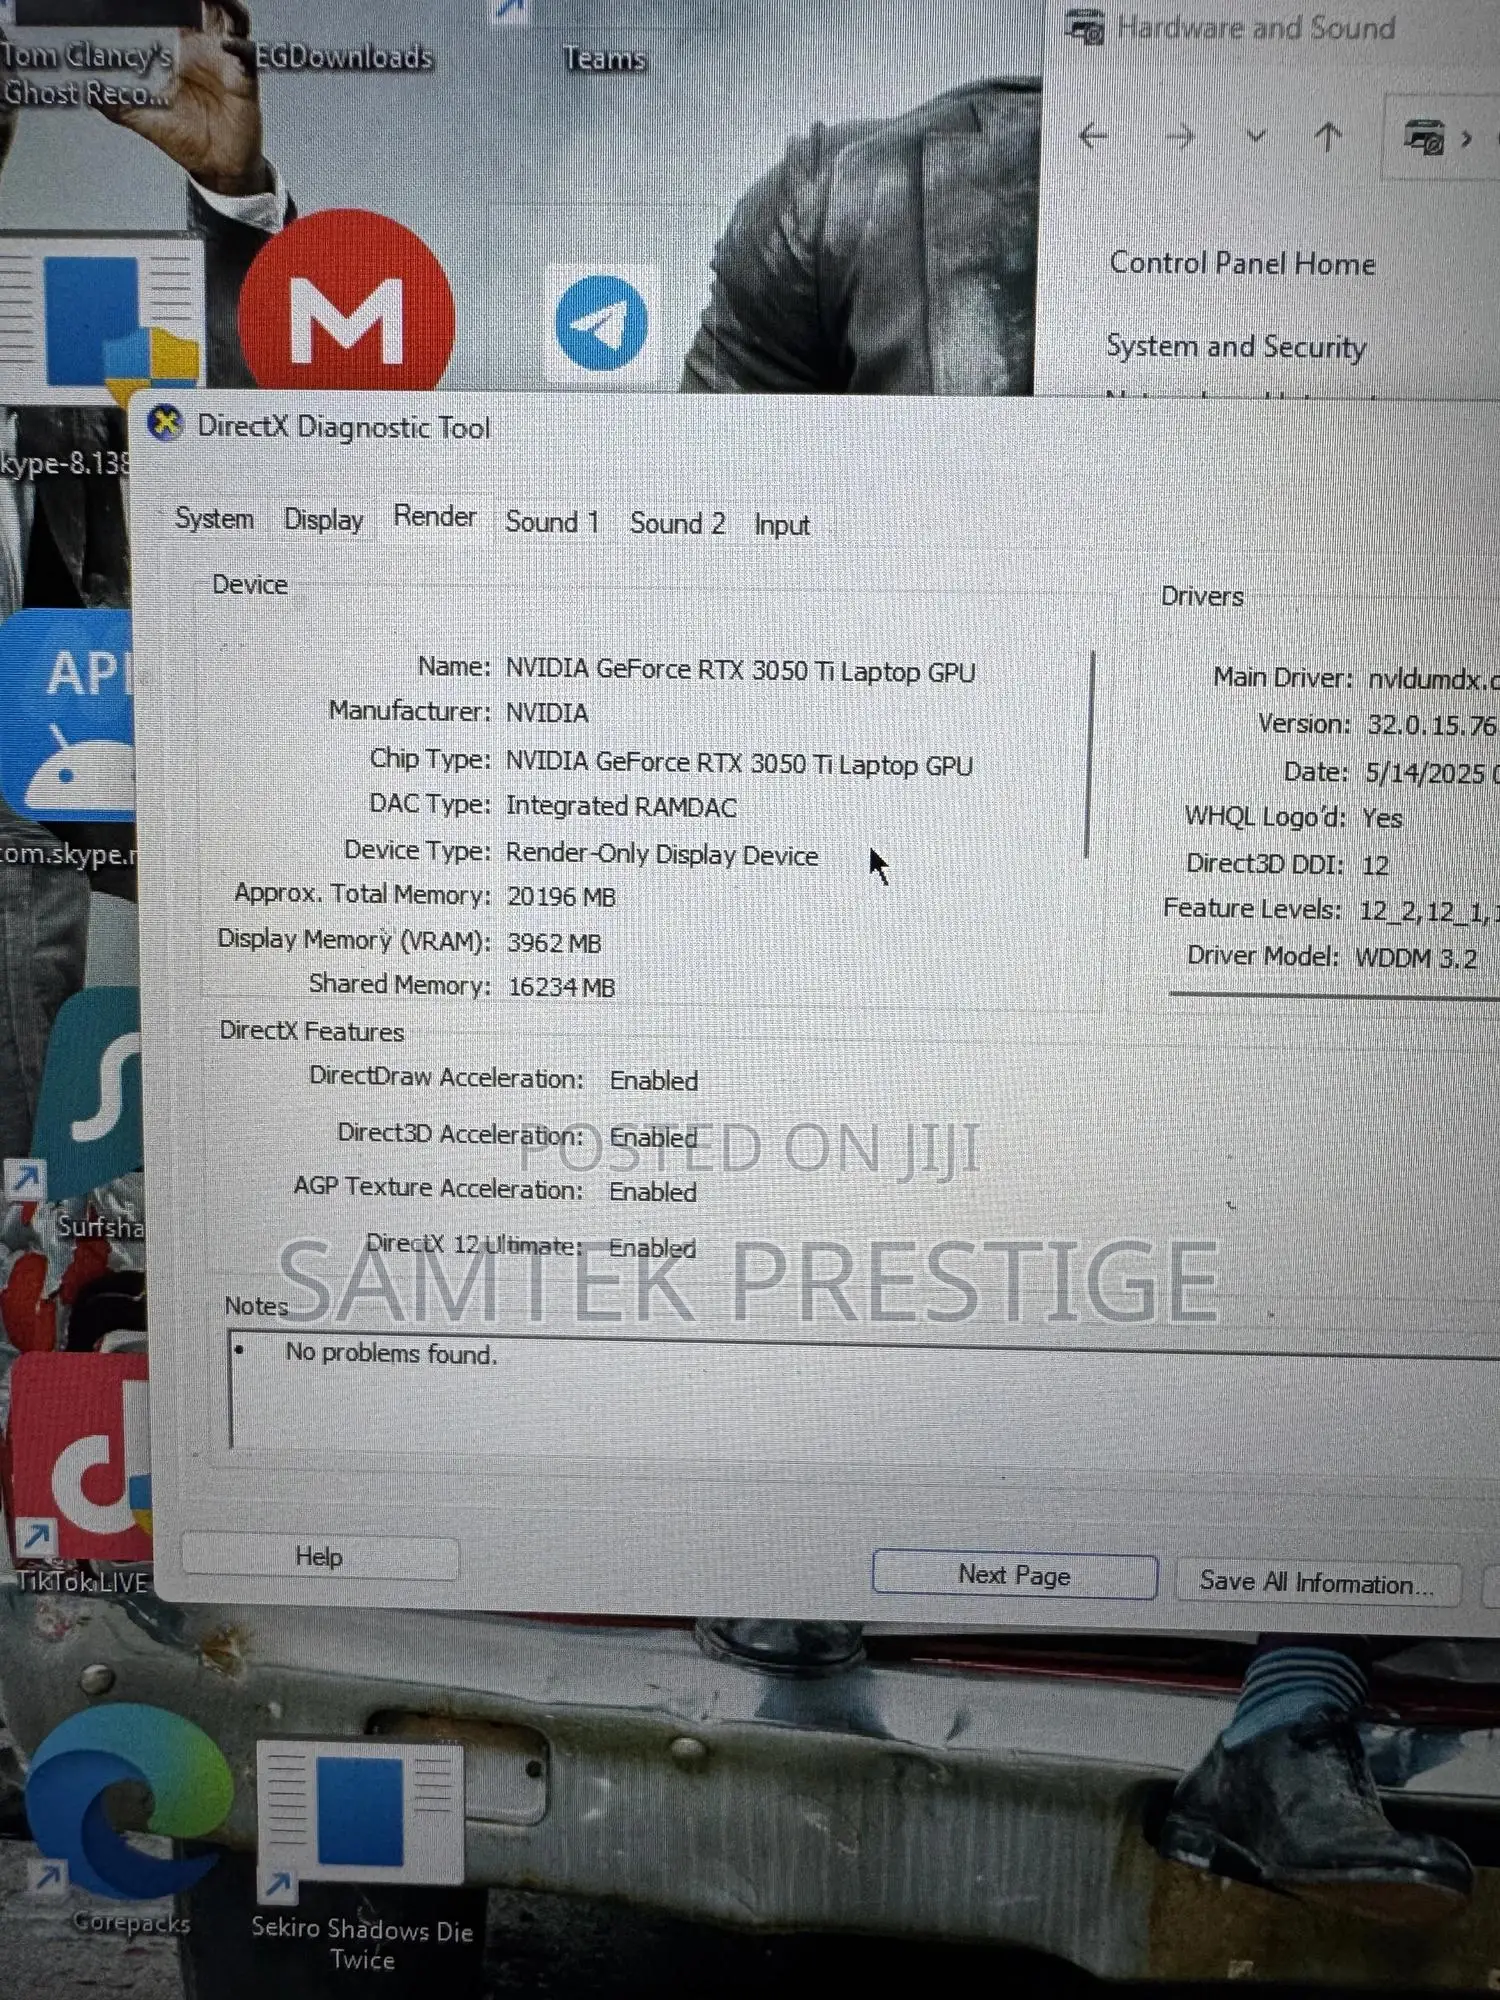Screen dimensions: 1500x2000
Task: Select the NVIDIA GeForce RTX 3050 Ti Name value
Action: click(740, 669)
